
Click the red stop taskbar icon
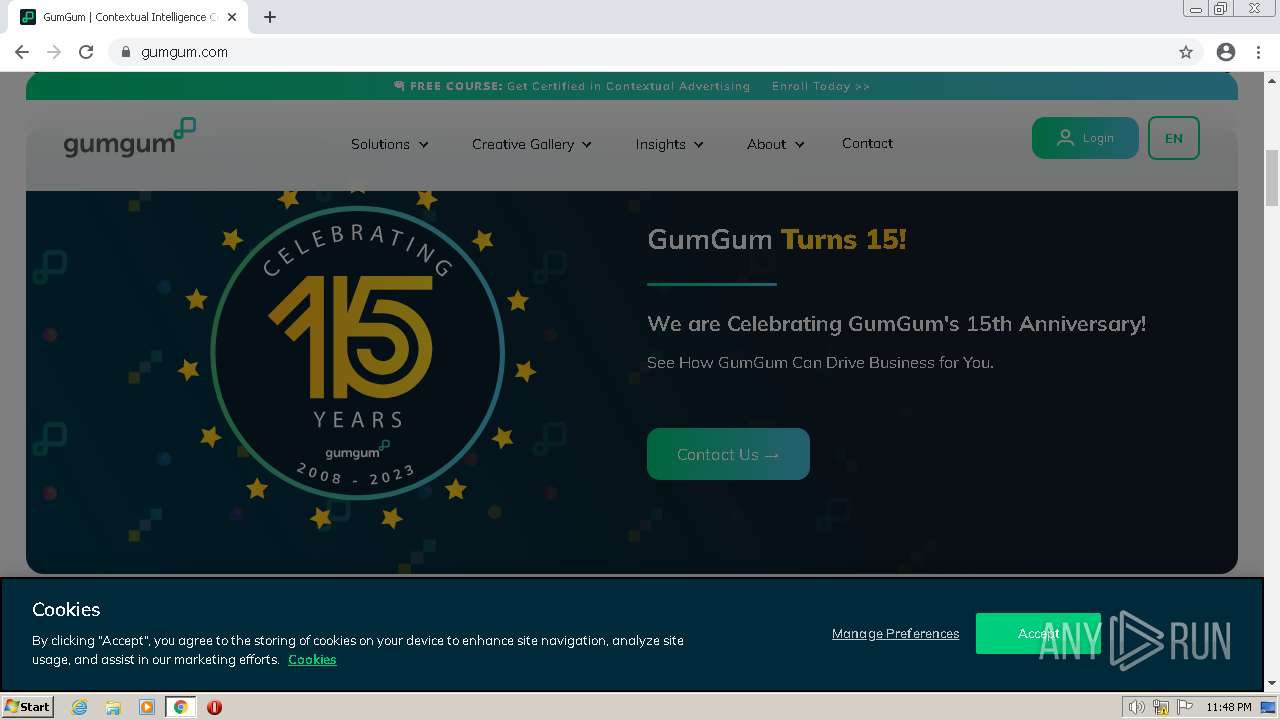coord(214,707)
